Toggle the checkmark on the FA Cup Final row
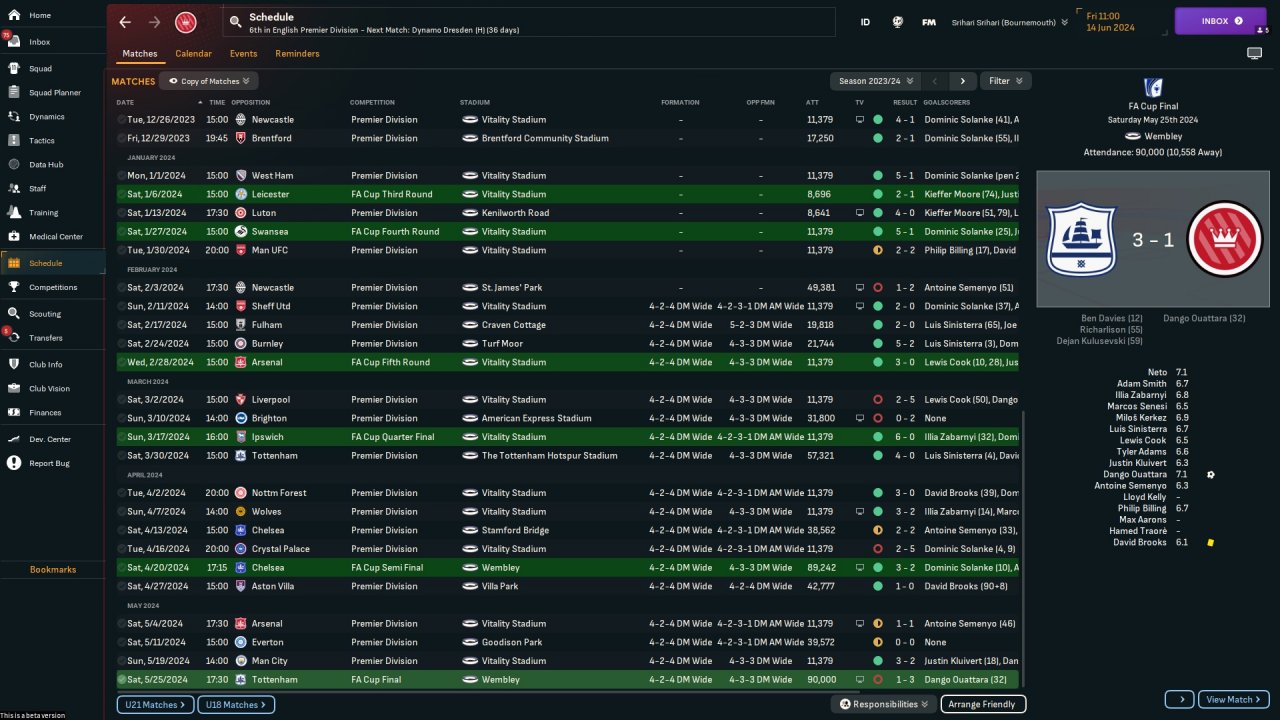This screenshot has height=720, width=1280. click(x=121, y=680)
